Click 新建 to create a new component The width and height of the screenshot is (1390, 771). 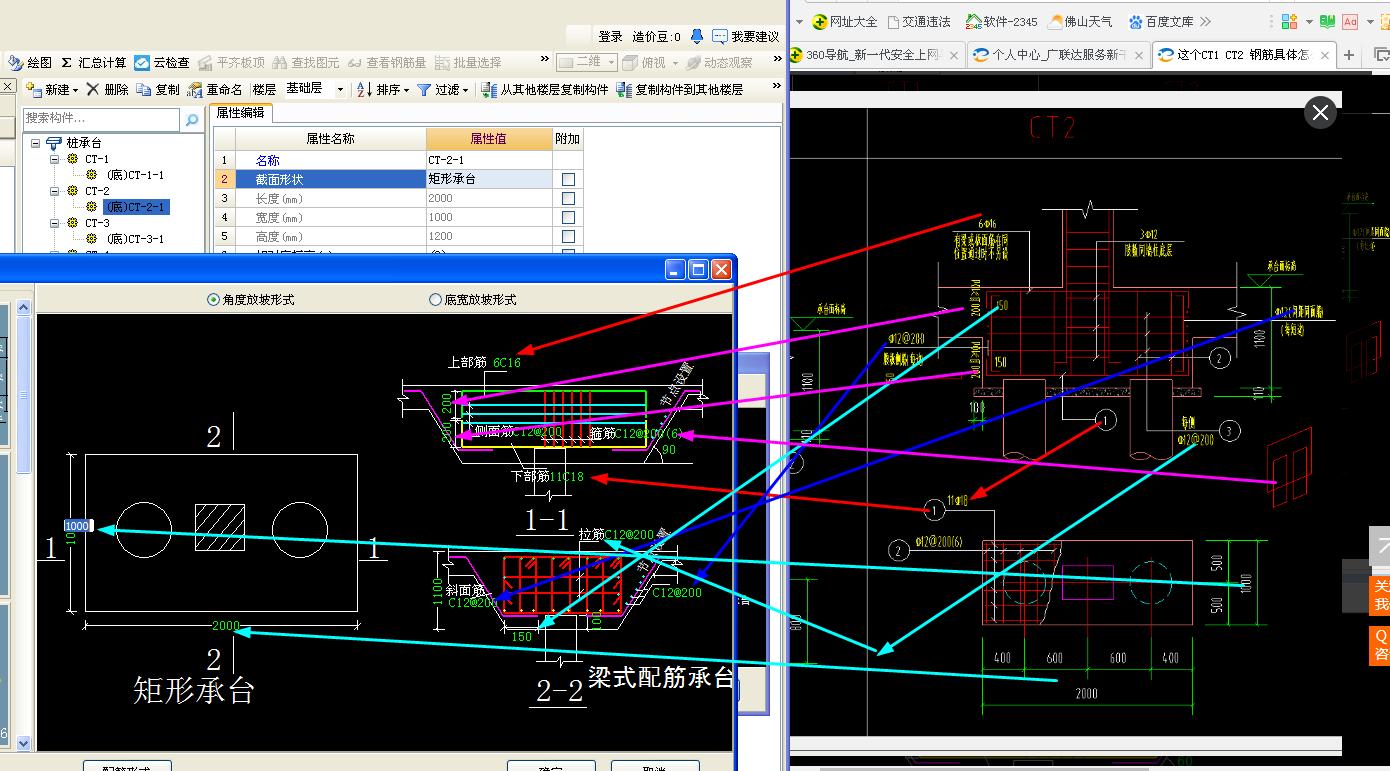(53, 89)
